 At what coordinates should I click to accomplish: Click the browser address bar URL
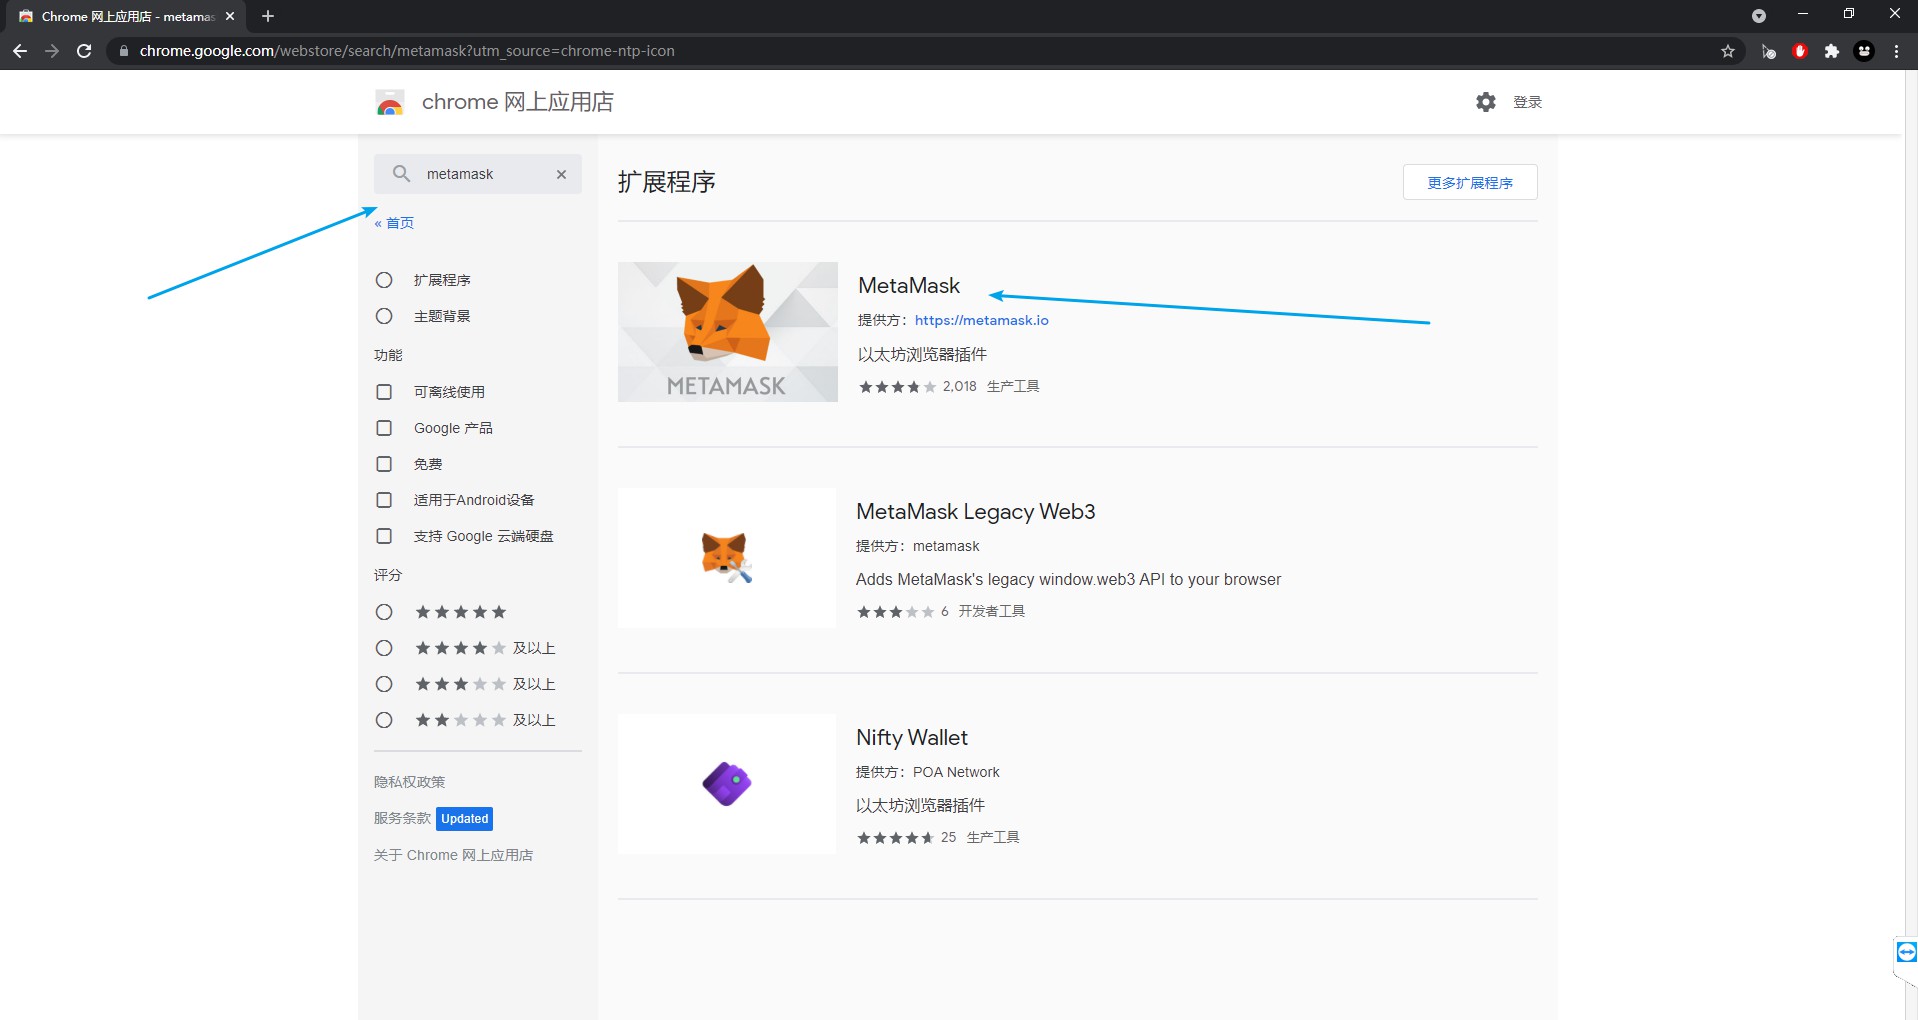click(407, 51)
